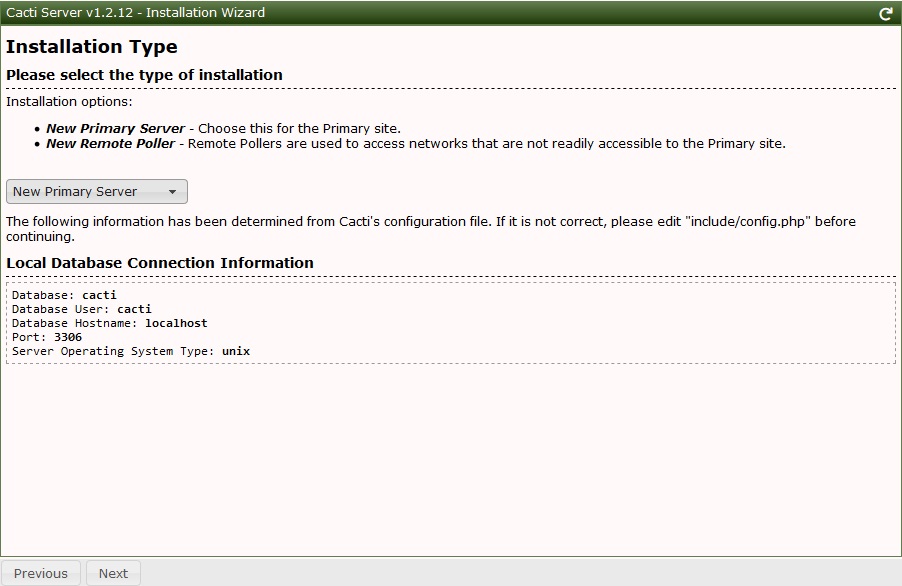Open the New Primary Server installation type dropdown
The width and height of the screenshot is (902, 586).
click(97, 191)
